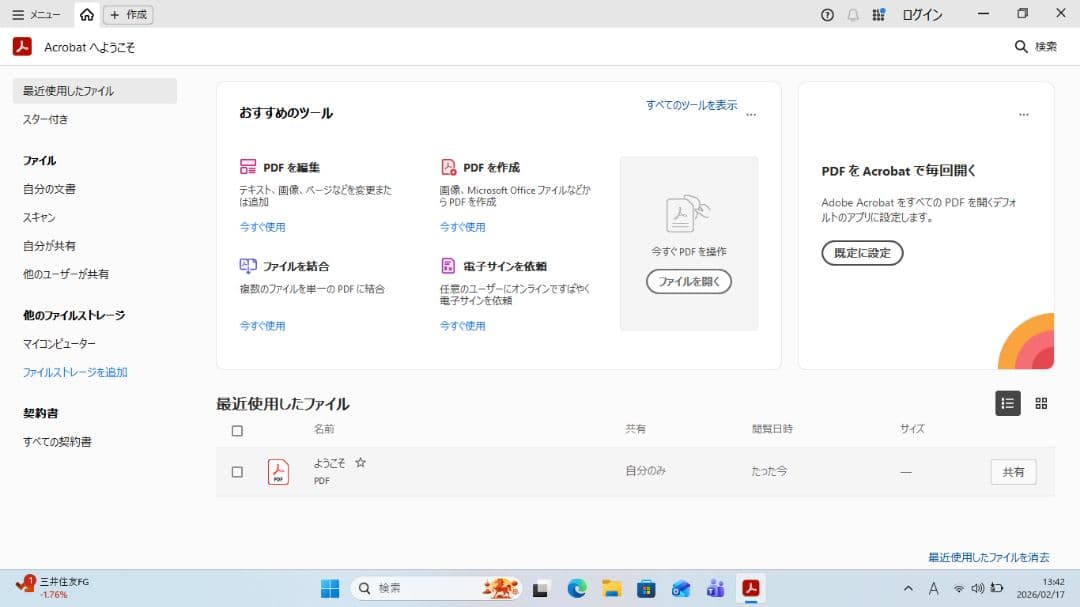Open 自分の文書 in the sidebar

pos(49,189)
